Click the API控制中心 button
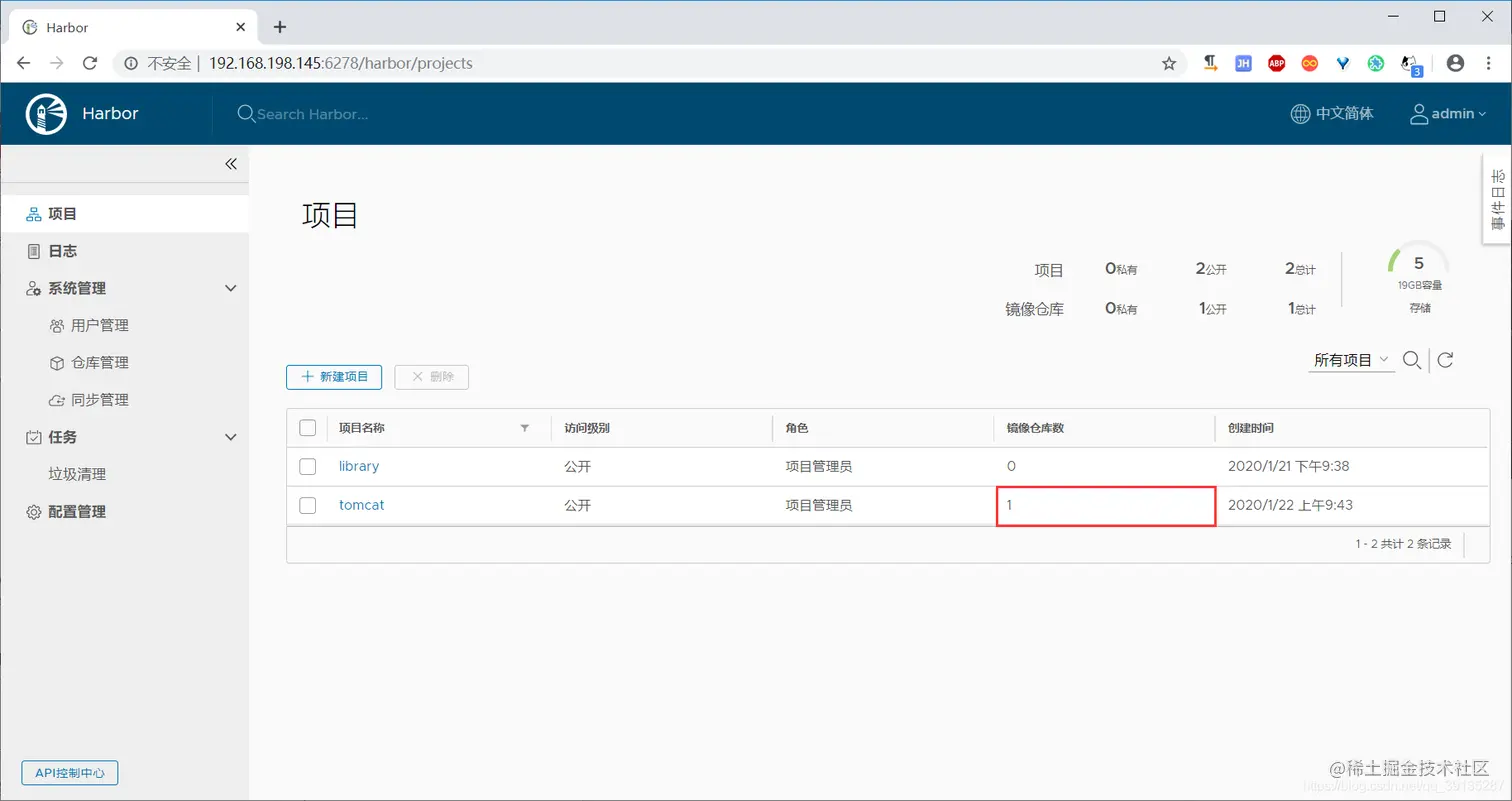The height and width of the screenshot is (801, 1512). (x=70, y=772)
